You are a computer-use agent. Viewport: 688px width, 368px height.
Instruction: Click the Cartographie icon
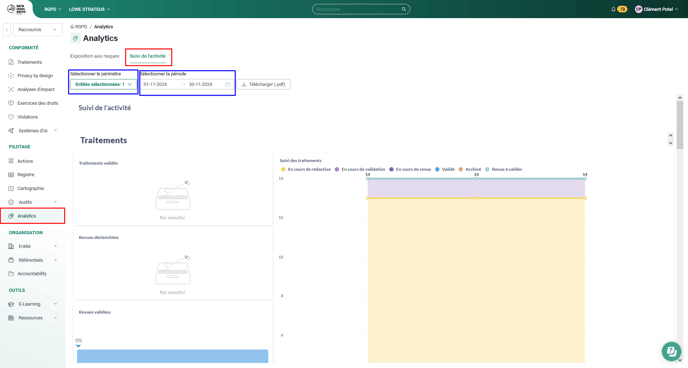tap(11, 189)
